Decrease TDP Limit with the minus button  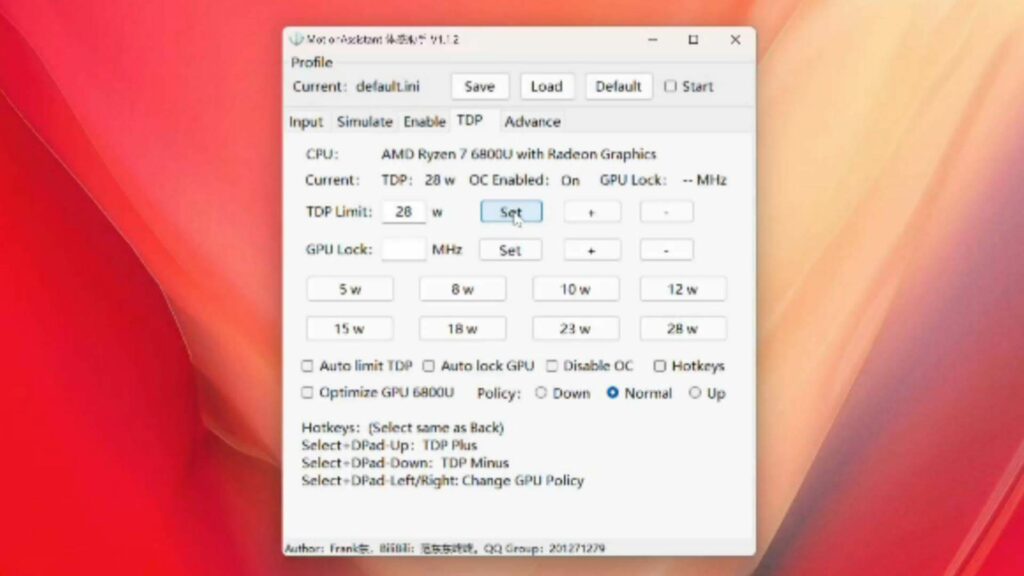coord(666,212)
